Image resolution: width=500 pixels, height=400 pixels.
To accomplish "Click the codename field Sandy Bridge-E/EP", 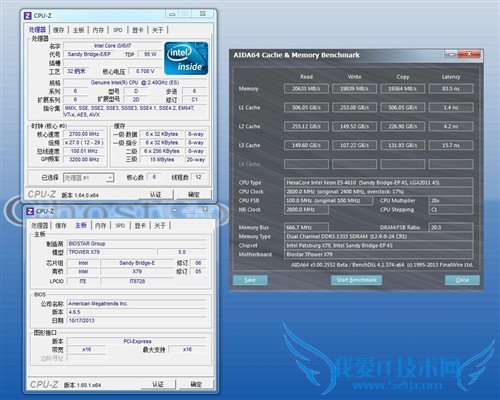I will pos(89,54).
